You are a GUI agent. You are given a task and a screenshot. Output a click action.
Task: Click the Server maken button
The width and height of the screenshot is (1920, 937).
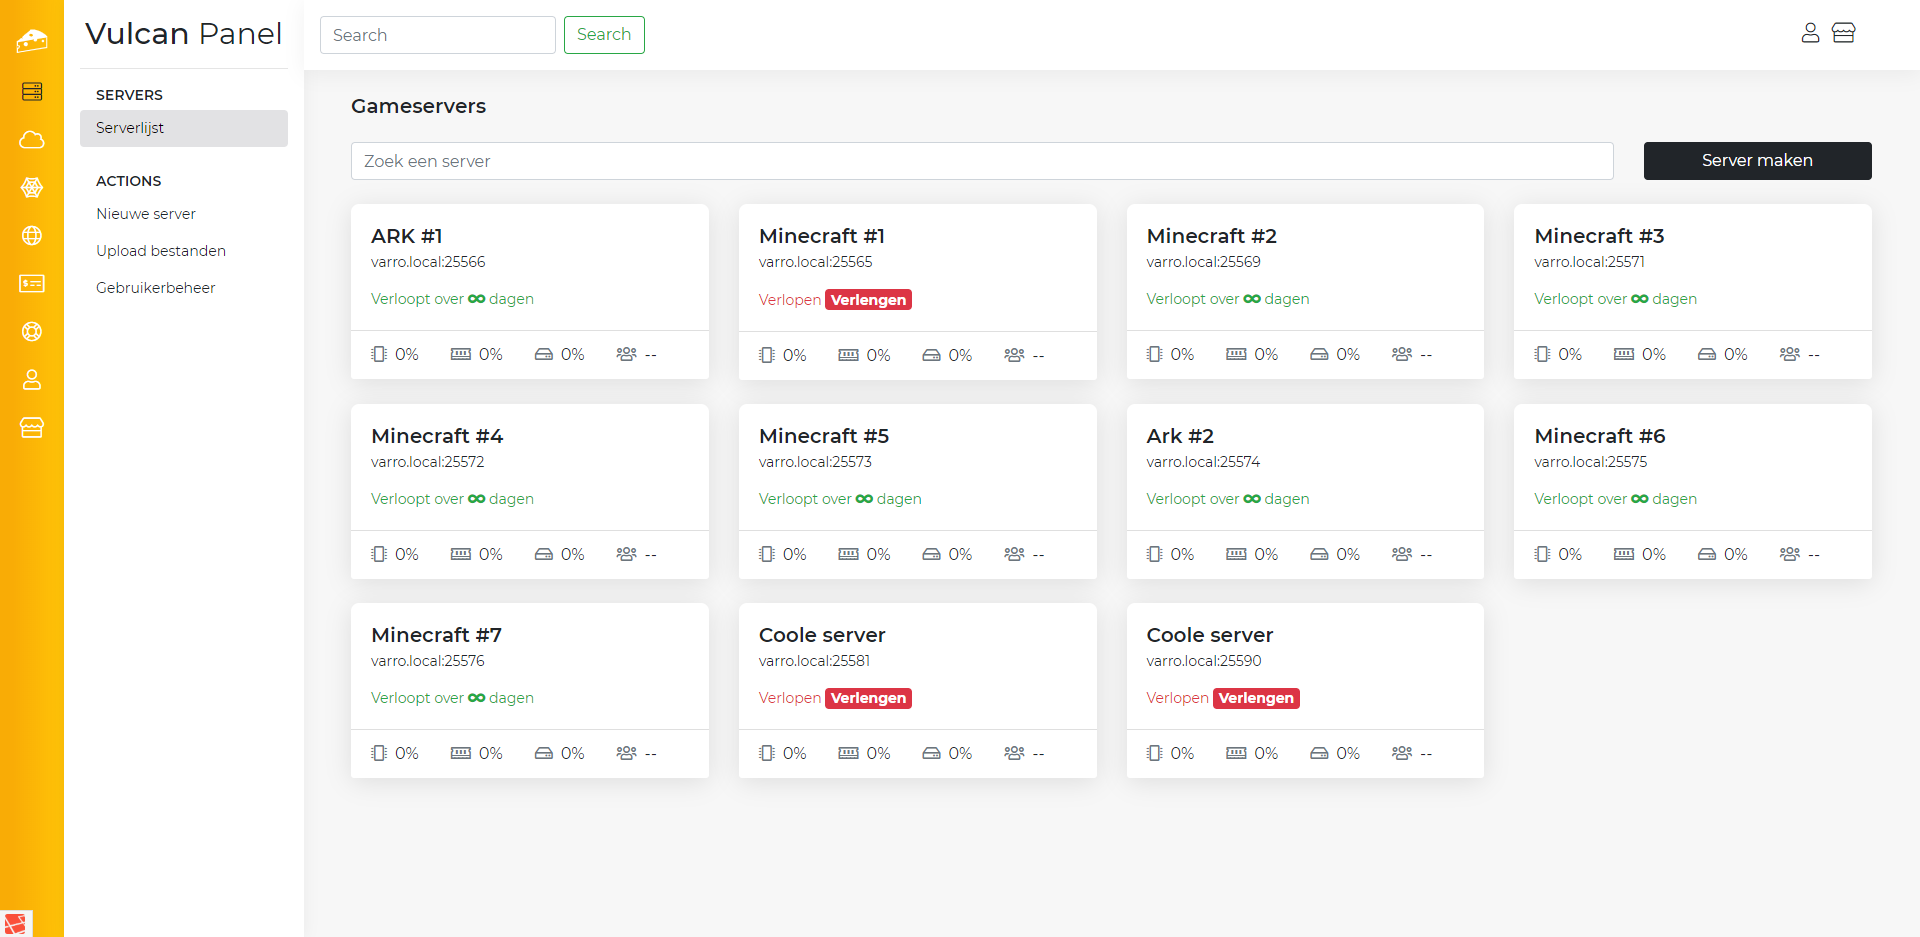pos(1757,161)
